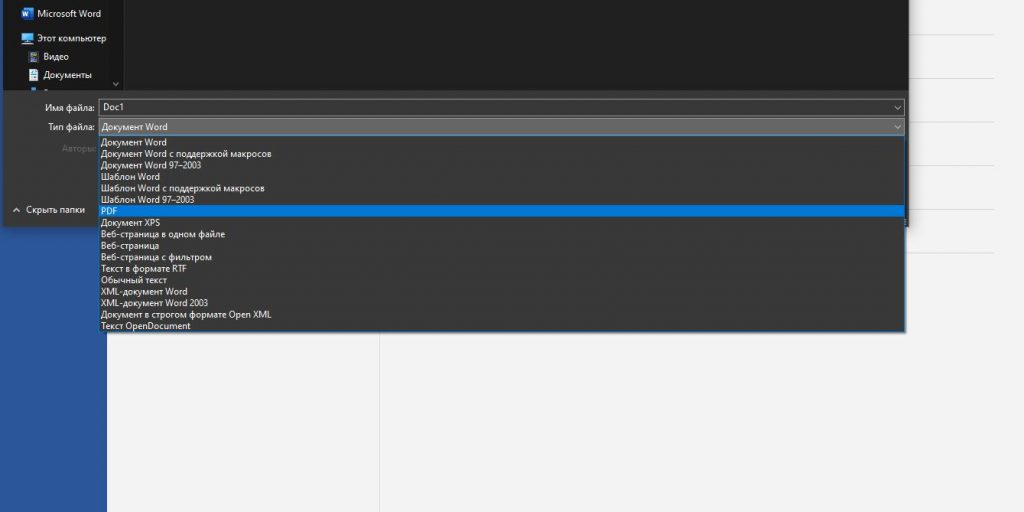Click the Видео folder icon
Viewport: 1024px width, 512px height.
tap(33, 57)
